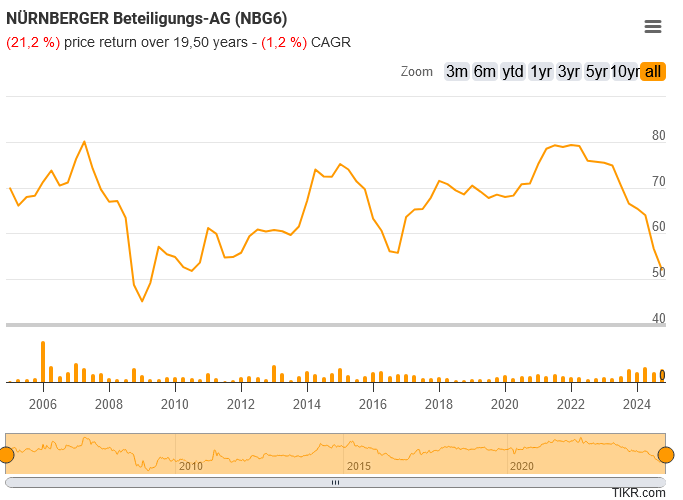Image resolution: width=683 pixels, height=500 pixels.
Task: Click the right navigator range handle
Action: coord(666,455)
